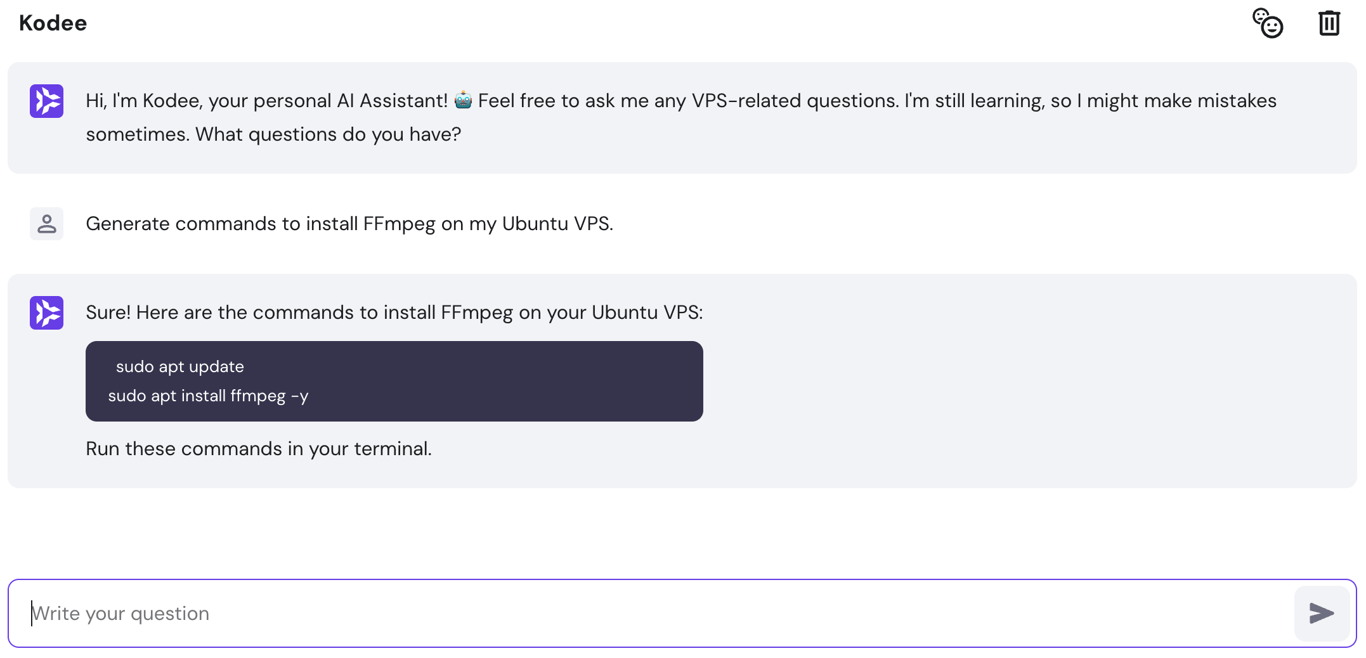Click the Kodee avatar on the greeting message
Screen dimensions: 1366x658
click(46, 101)
